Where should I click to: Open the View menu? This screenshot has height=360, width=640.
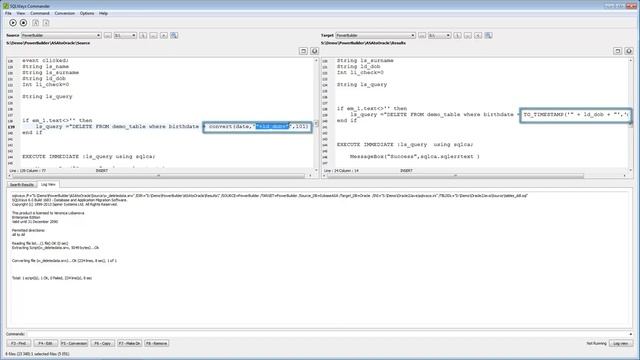[x=20, y=13]
